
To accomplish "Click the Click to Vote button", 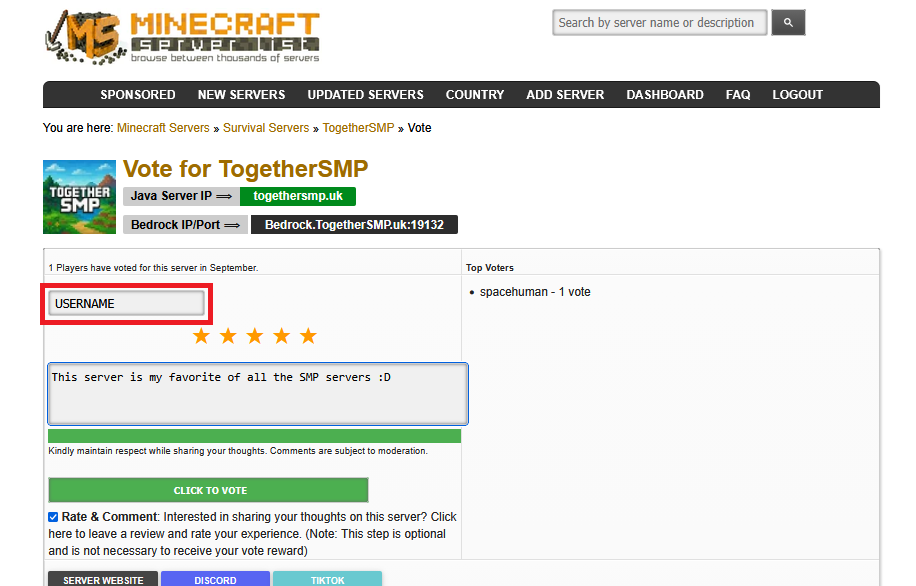I will pos(209,490).
